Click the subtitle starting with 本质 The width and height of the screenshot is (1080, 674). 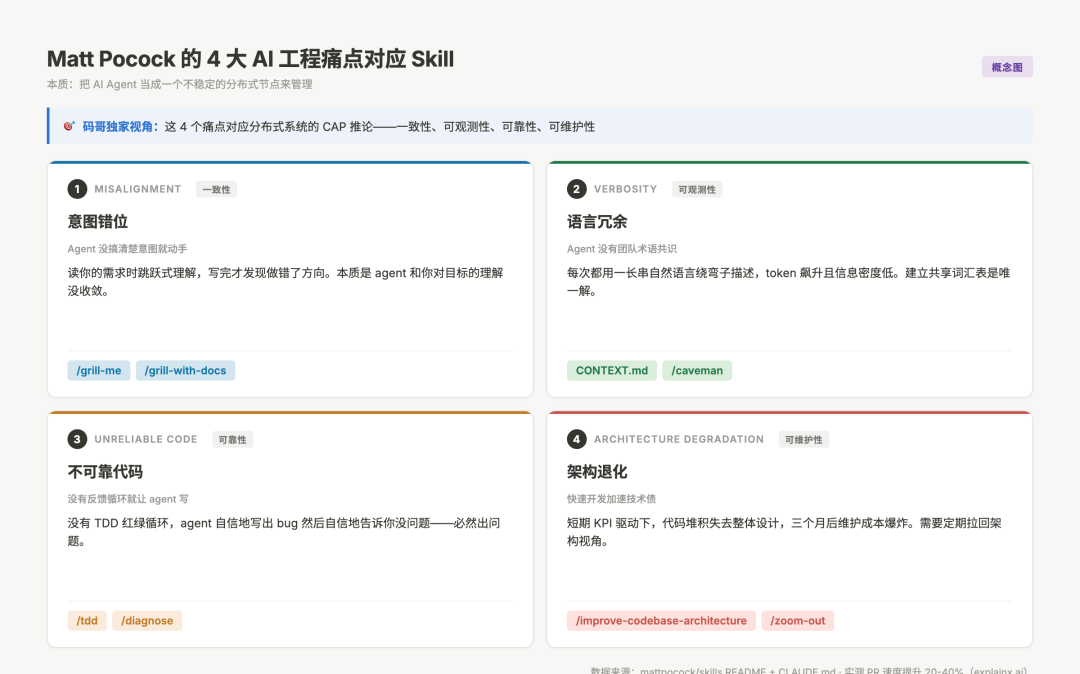coord(180,84)
